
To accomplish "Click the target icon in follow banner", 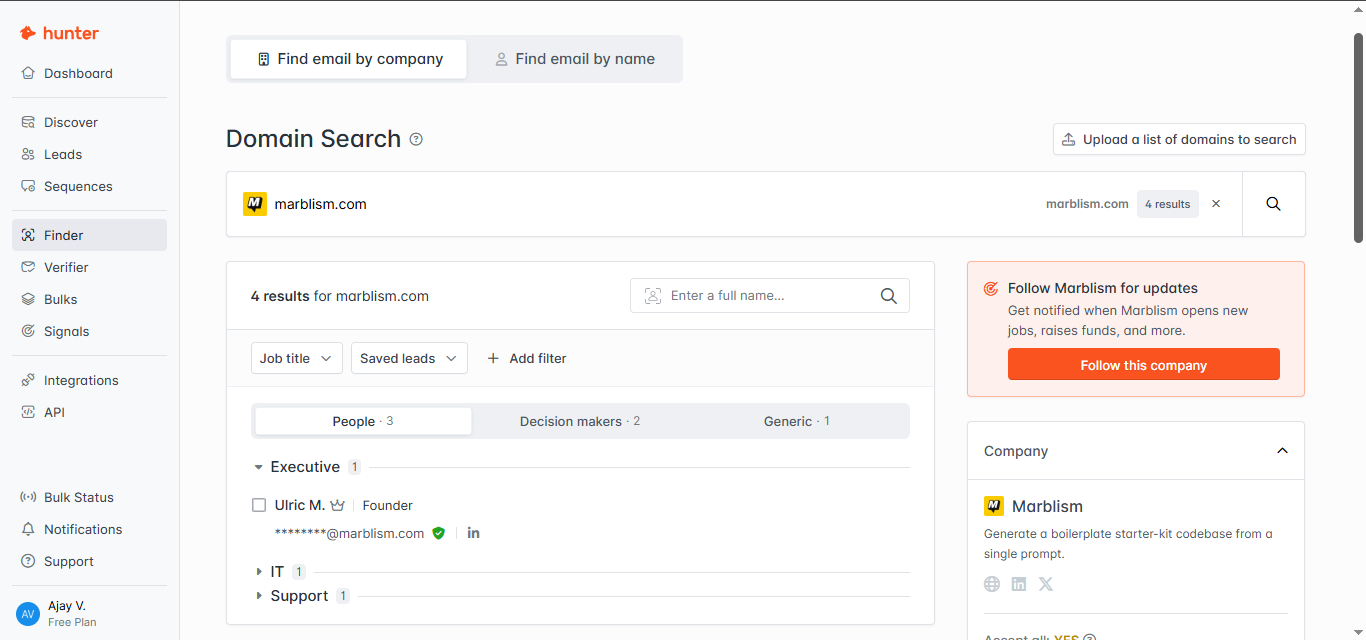I will point(991,288).
